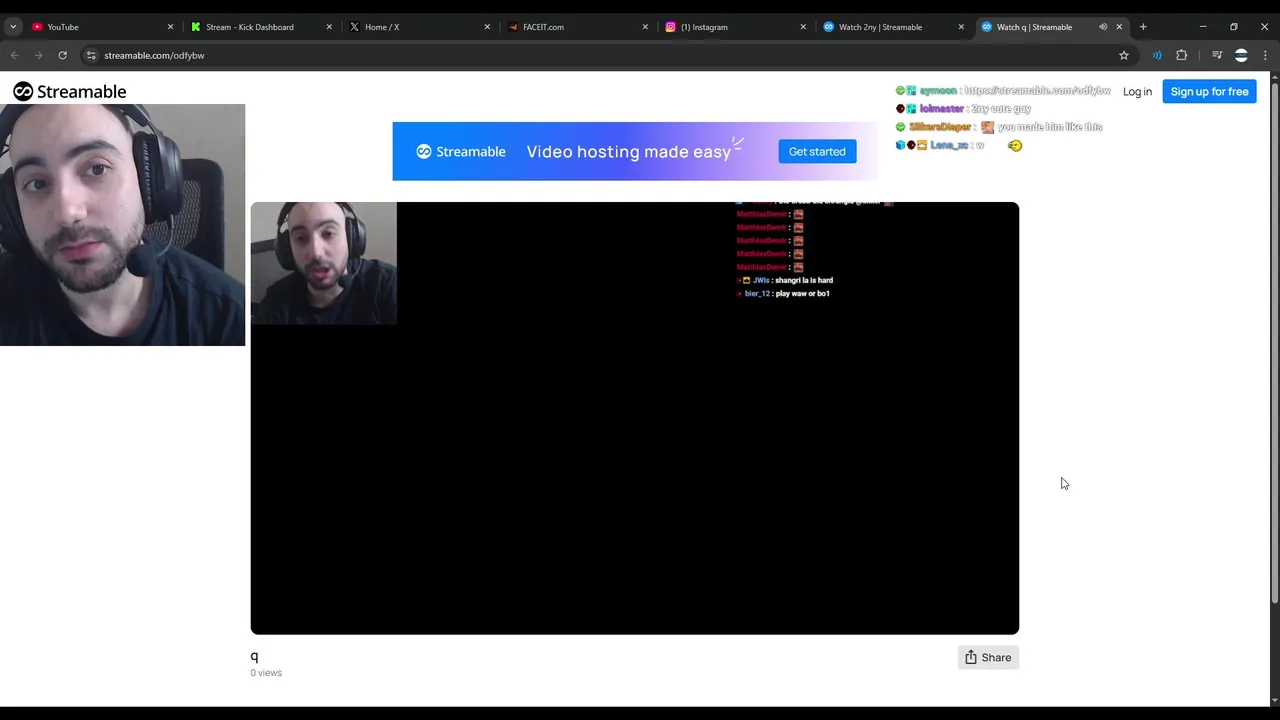Close the FACEIT.com tab
The height and width of the screenshot is (720, 1280).
(645, 27)
